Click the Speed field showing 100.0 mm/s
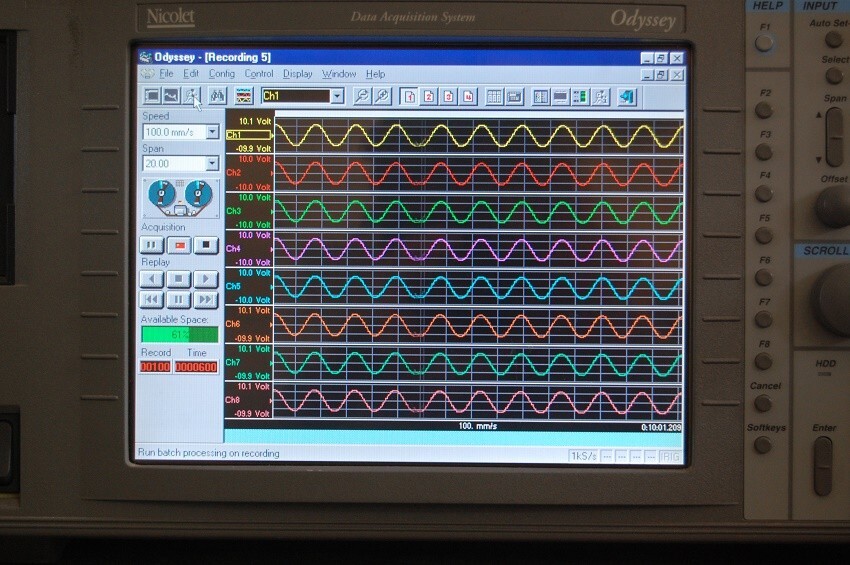The image size is (850, 565). point(175,131)
